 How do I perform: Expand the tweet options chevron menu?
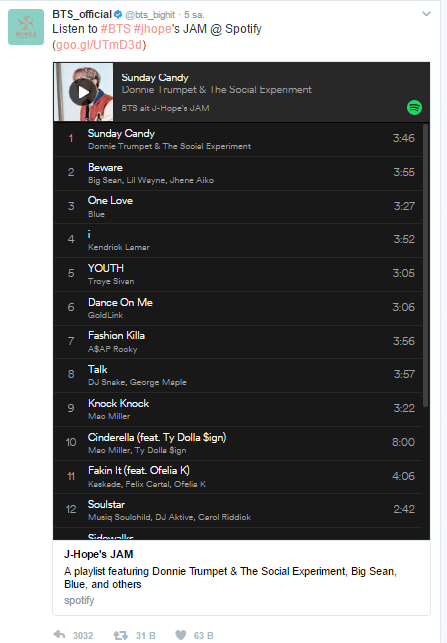[426, 14]
